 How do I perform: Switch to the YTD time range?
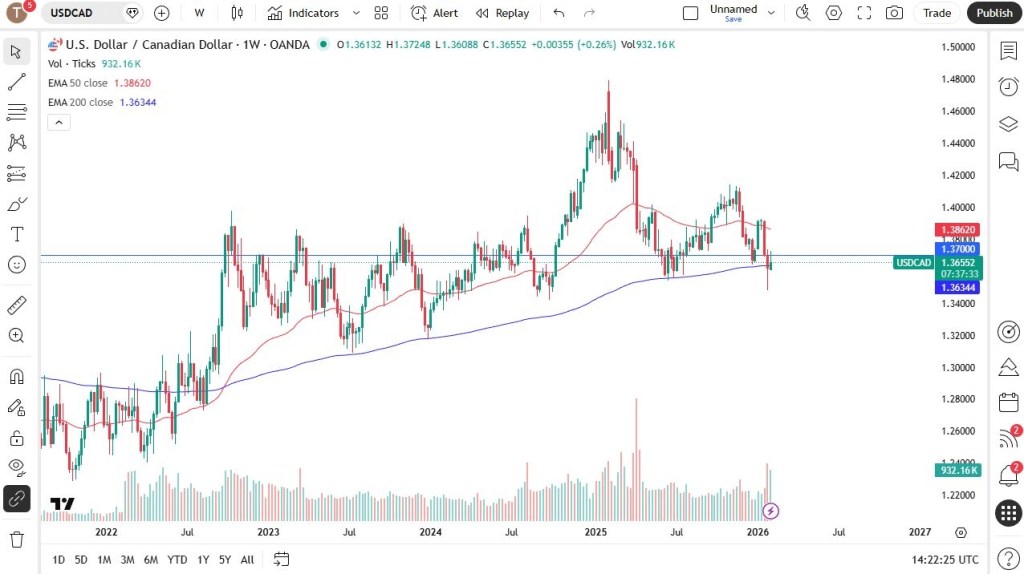coord(177,560)
